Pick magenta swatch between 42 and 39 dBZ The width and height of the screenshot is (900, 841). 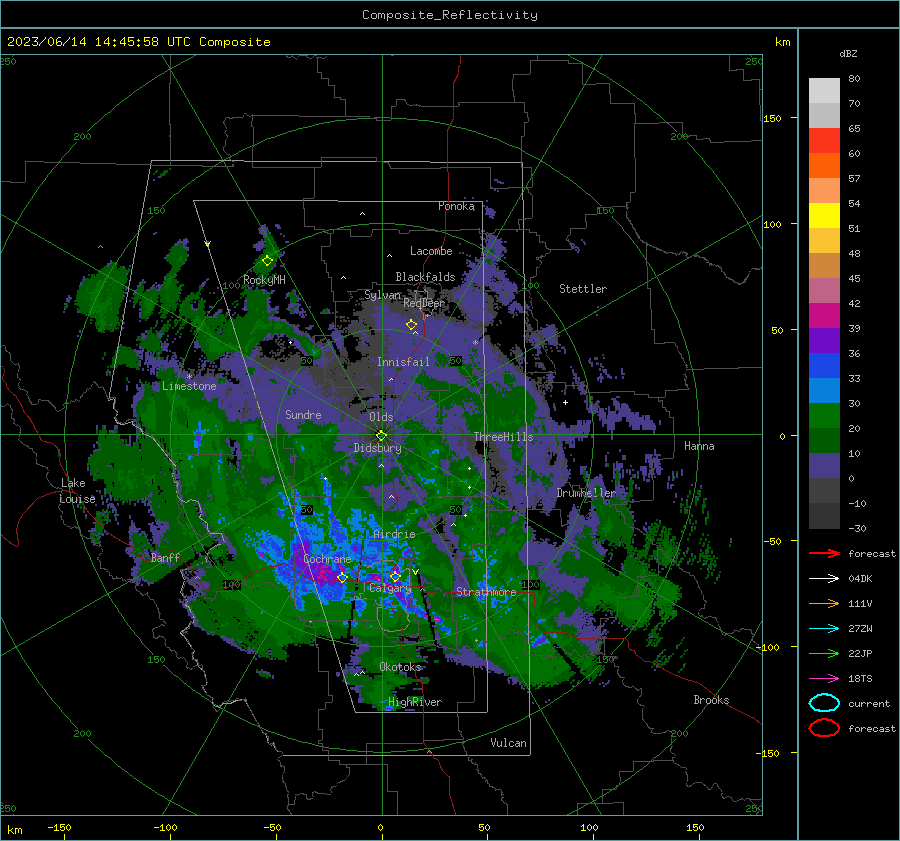[824, 315]
